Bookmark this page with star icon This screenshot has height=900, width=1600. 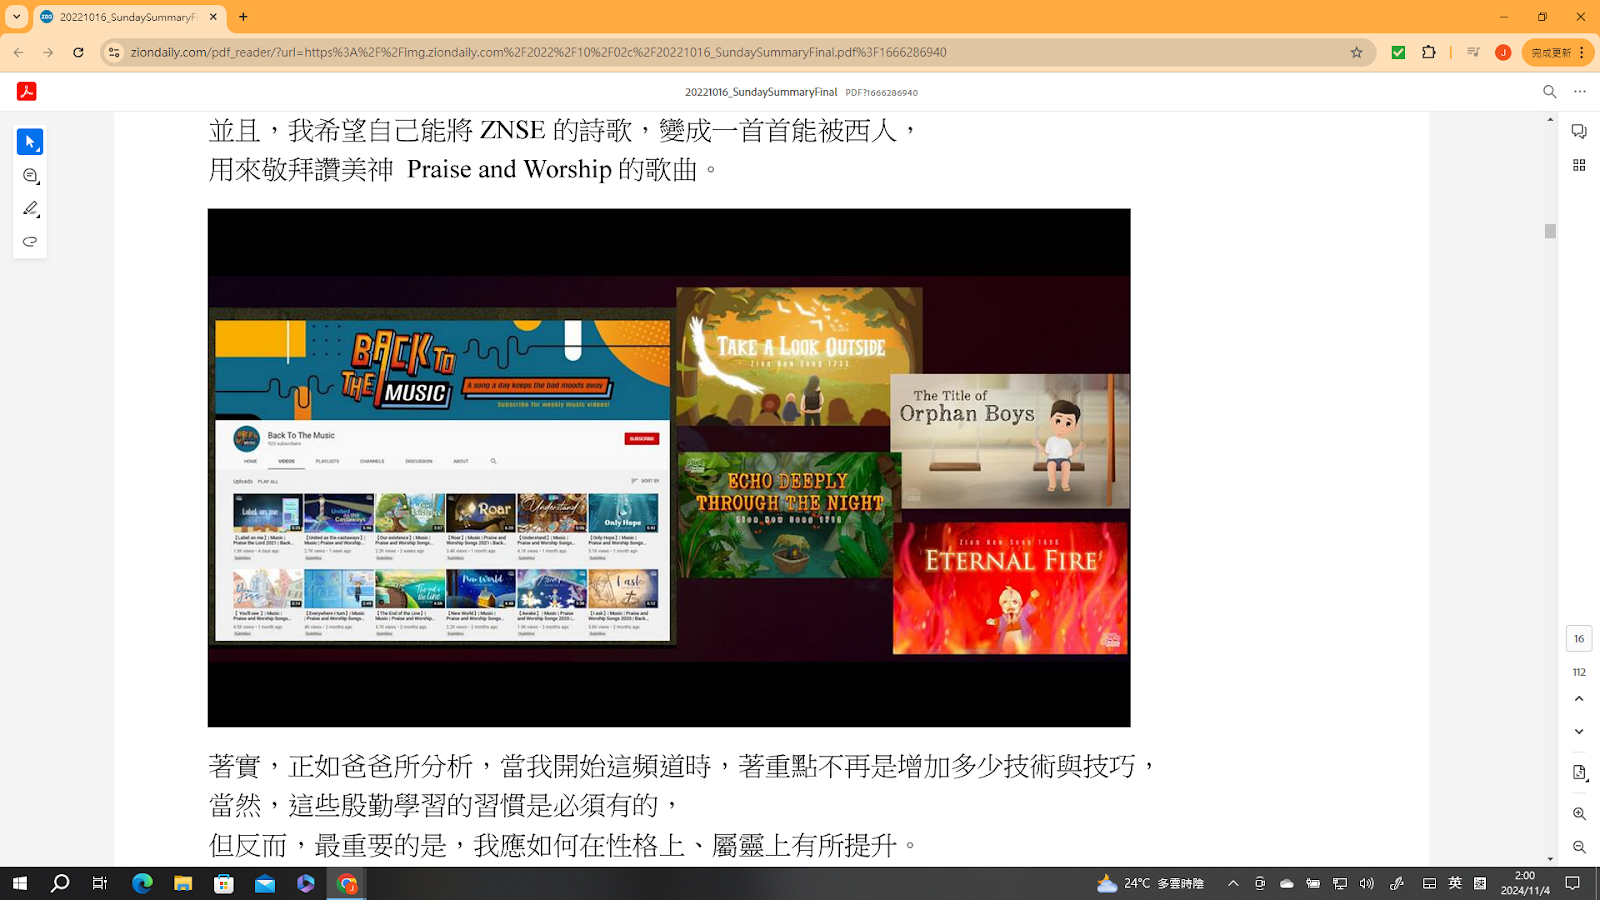1357,52
